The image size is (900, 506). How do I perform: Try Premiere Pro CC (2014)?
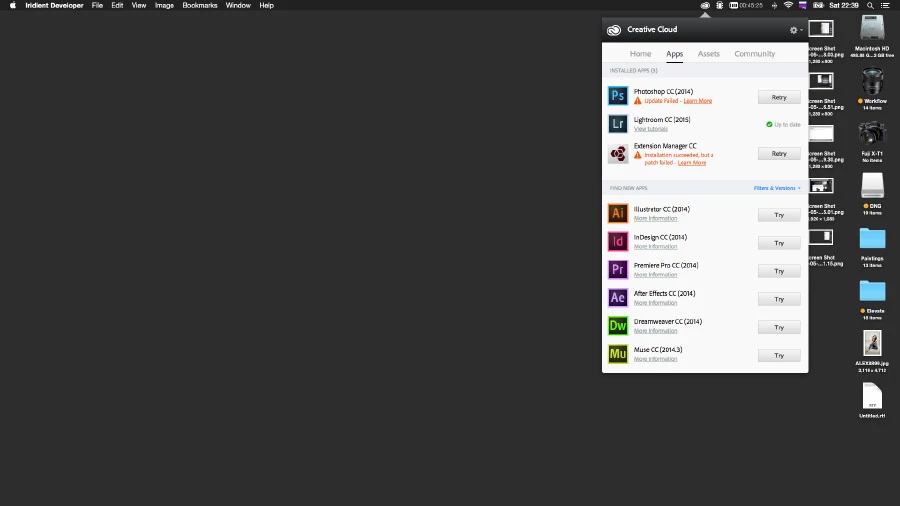point(779,271)
